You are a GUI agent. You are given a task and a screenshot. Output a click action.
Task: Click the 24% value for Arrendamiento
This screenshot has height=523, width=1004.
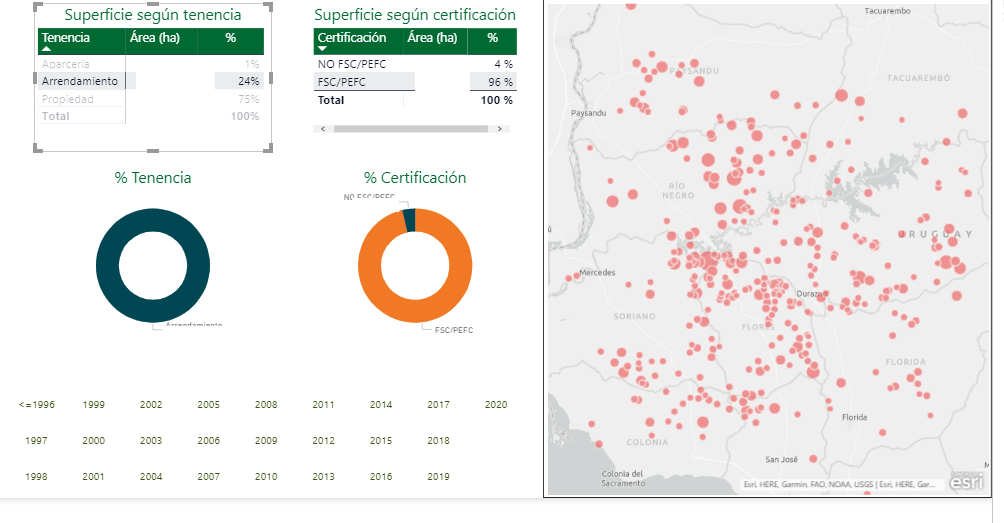[x=248, y=81]
